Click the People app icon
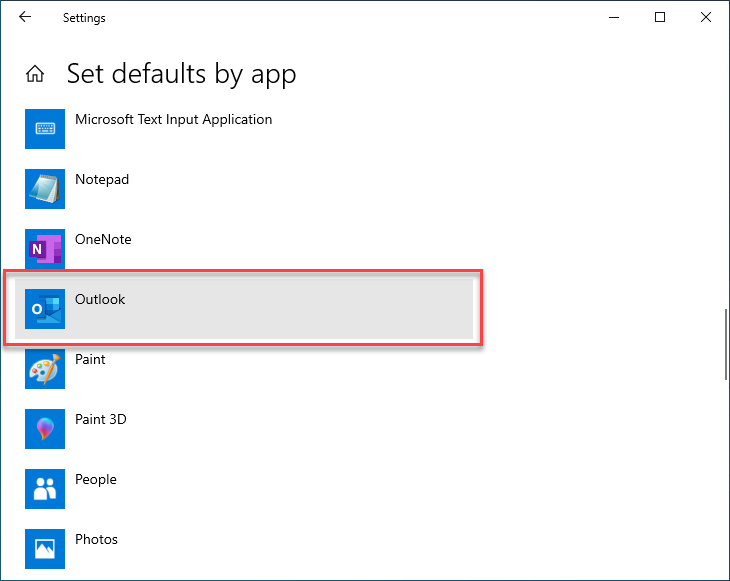 tap(45, 489)
